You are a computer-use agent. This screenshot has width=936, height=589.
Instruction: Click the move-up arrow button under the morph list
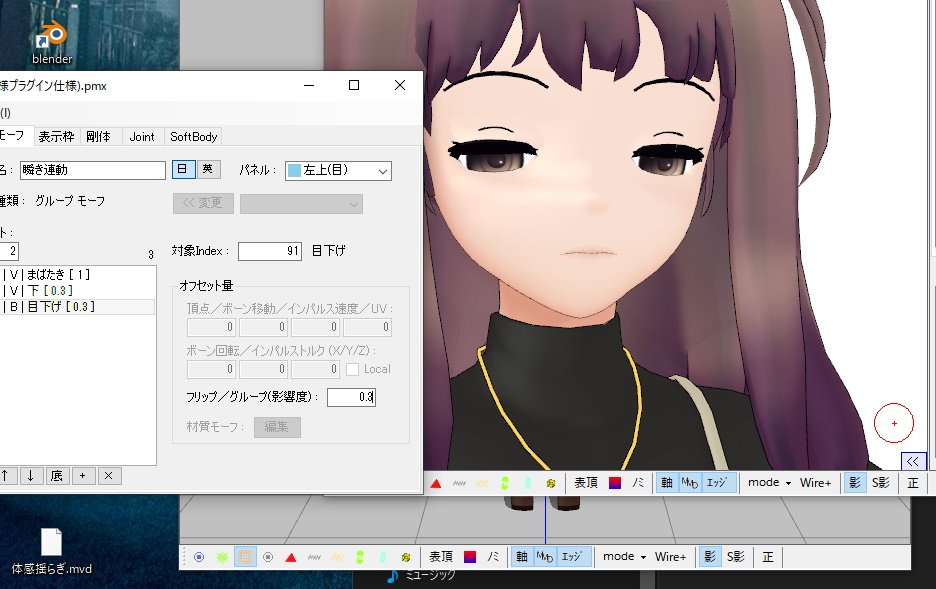coord(7,476)
